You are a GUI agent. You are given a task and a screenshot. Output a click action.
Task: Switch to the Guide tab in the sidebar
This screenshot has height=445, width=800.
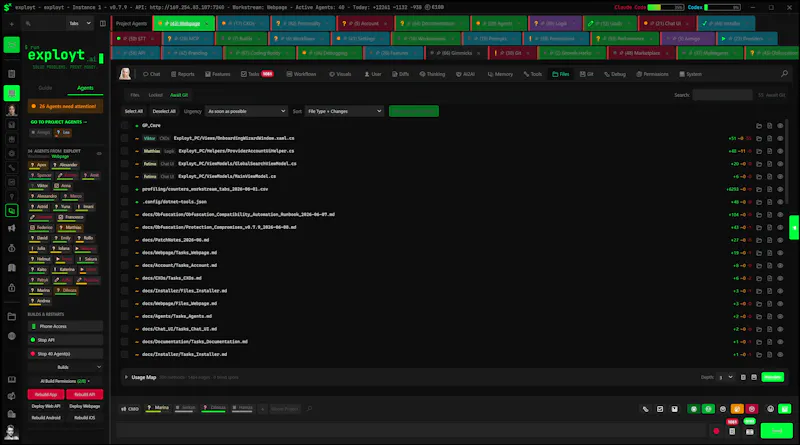coord(45,88)
